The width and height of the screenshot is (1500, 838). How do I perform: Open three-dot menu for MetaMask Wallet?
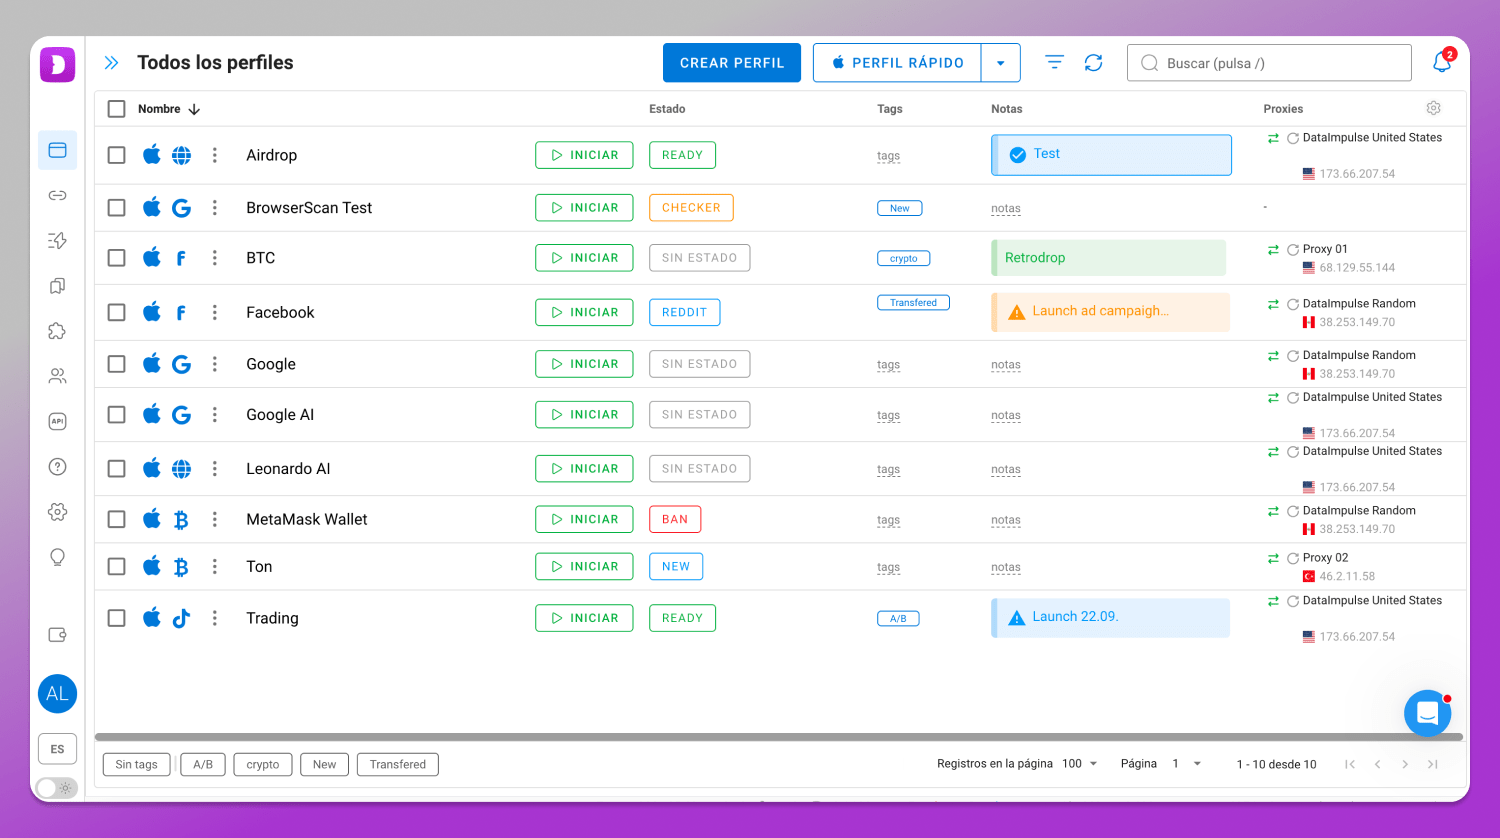click(214, 519)
